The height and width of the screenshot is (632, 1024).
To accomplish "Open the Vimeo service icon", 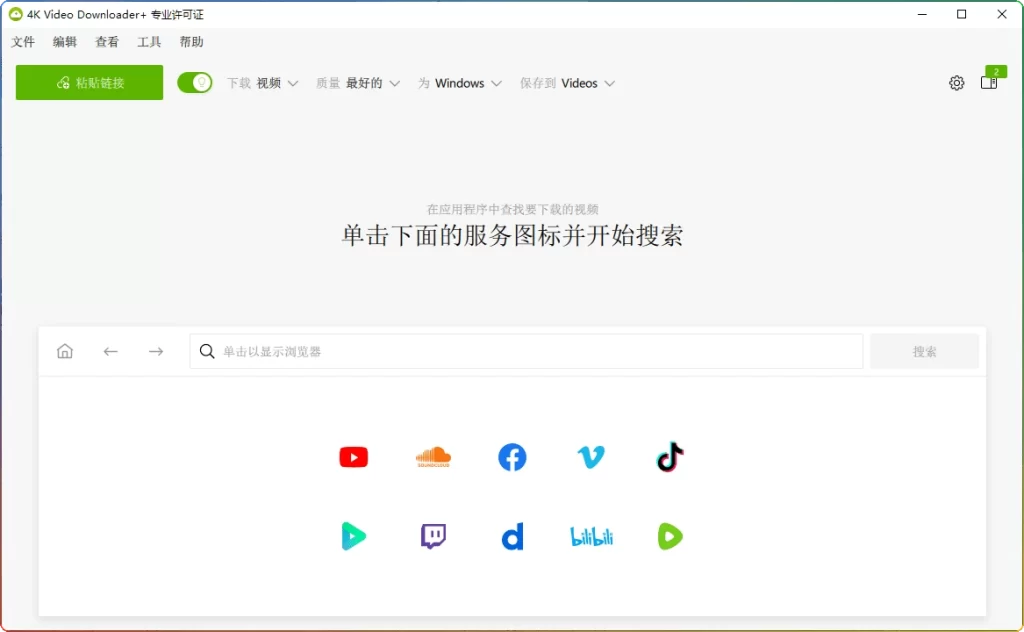I will pyautogui.click(x=591, y=457).
